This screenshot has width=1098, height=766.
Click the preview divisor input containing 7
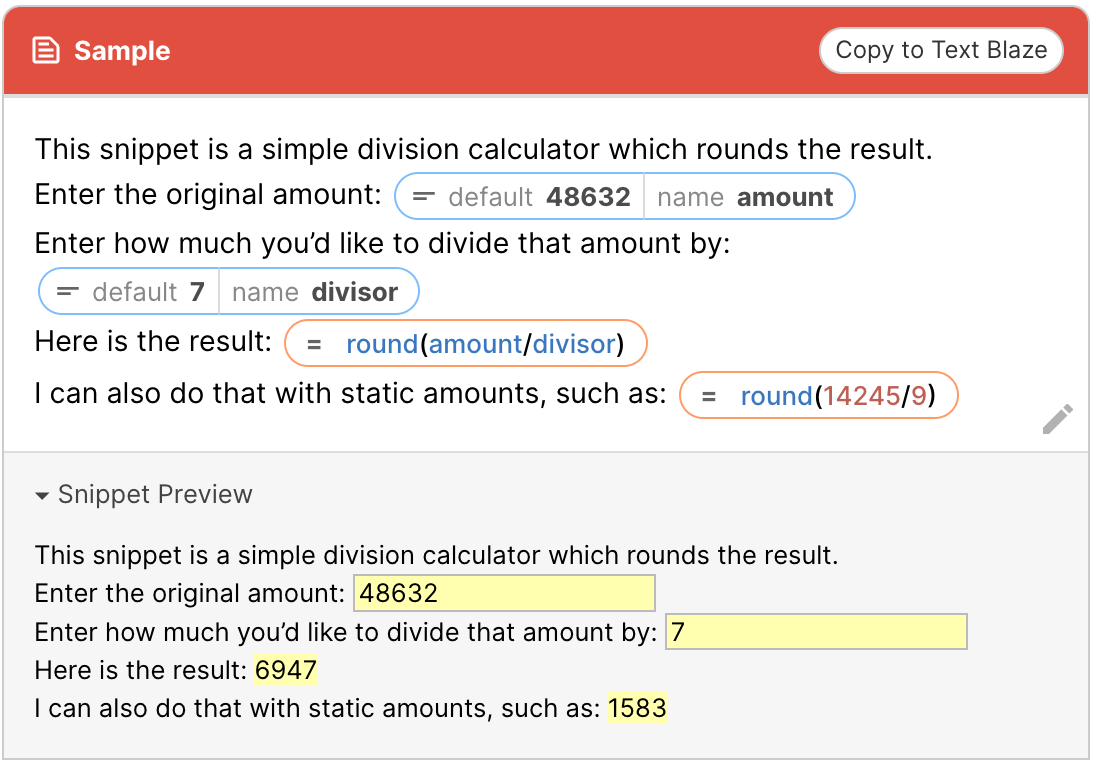816,632
